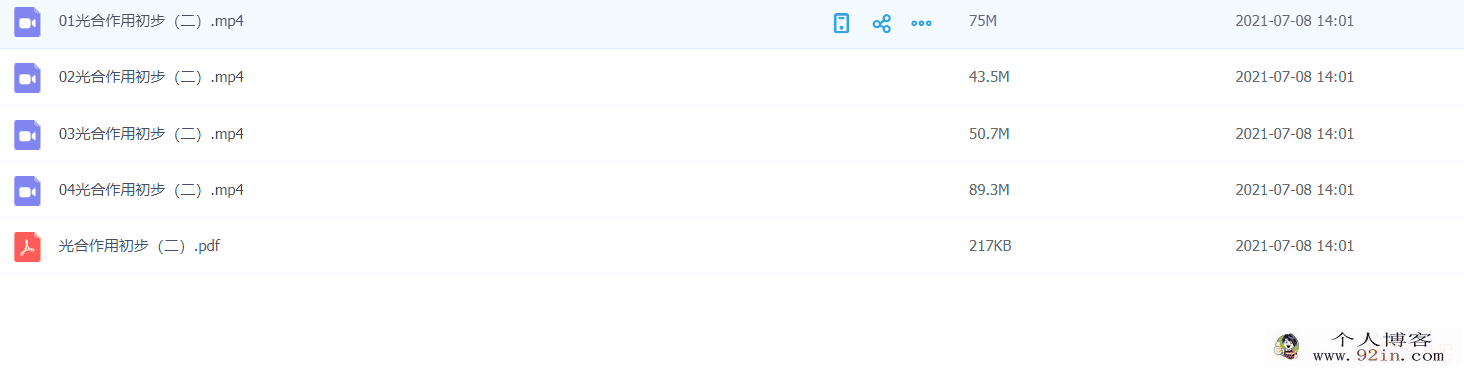The width and height of the screenshot is (1464, 369).
Task: Select the 75M size cell
Action: click(983, 20)
